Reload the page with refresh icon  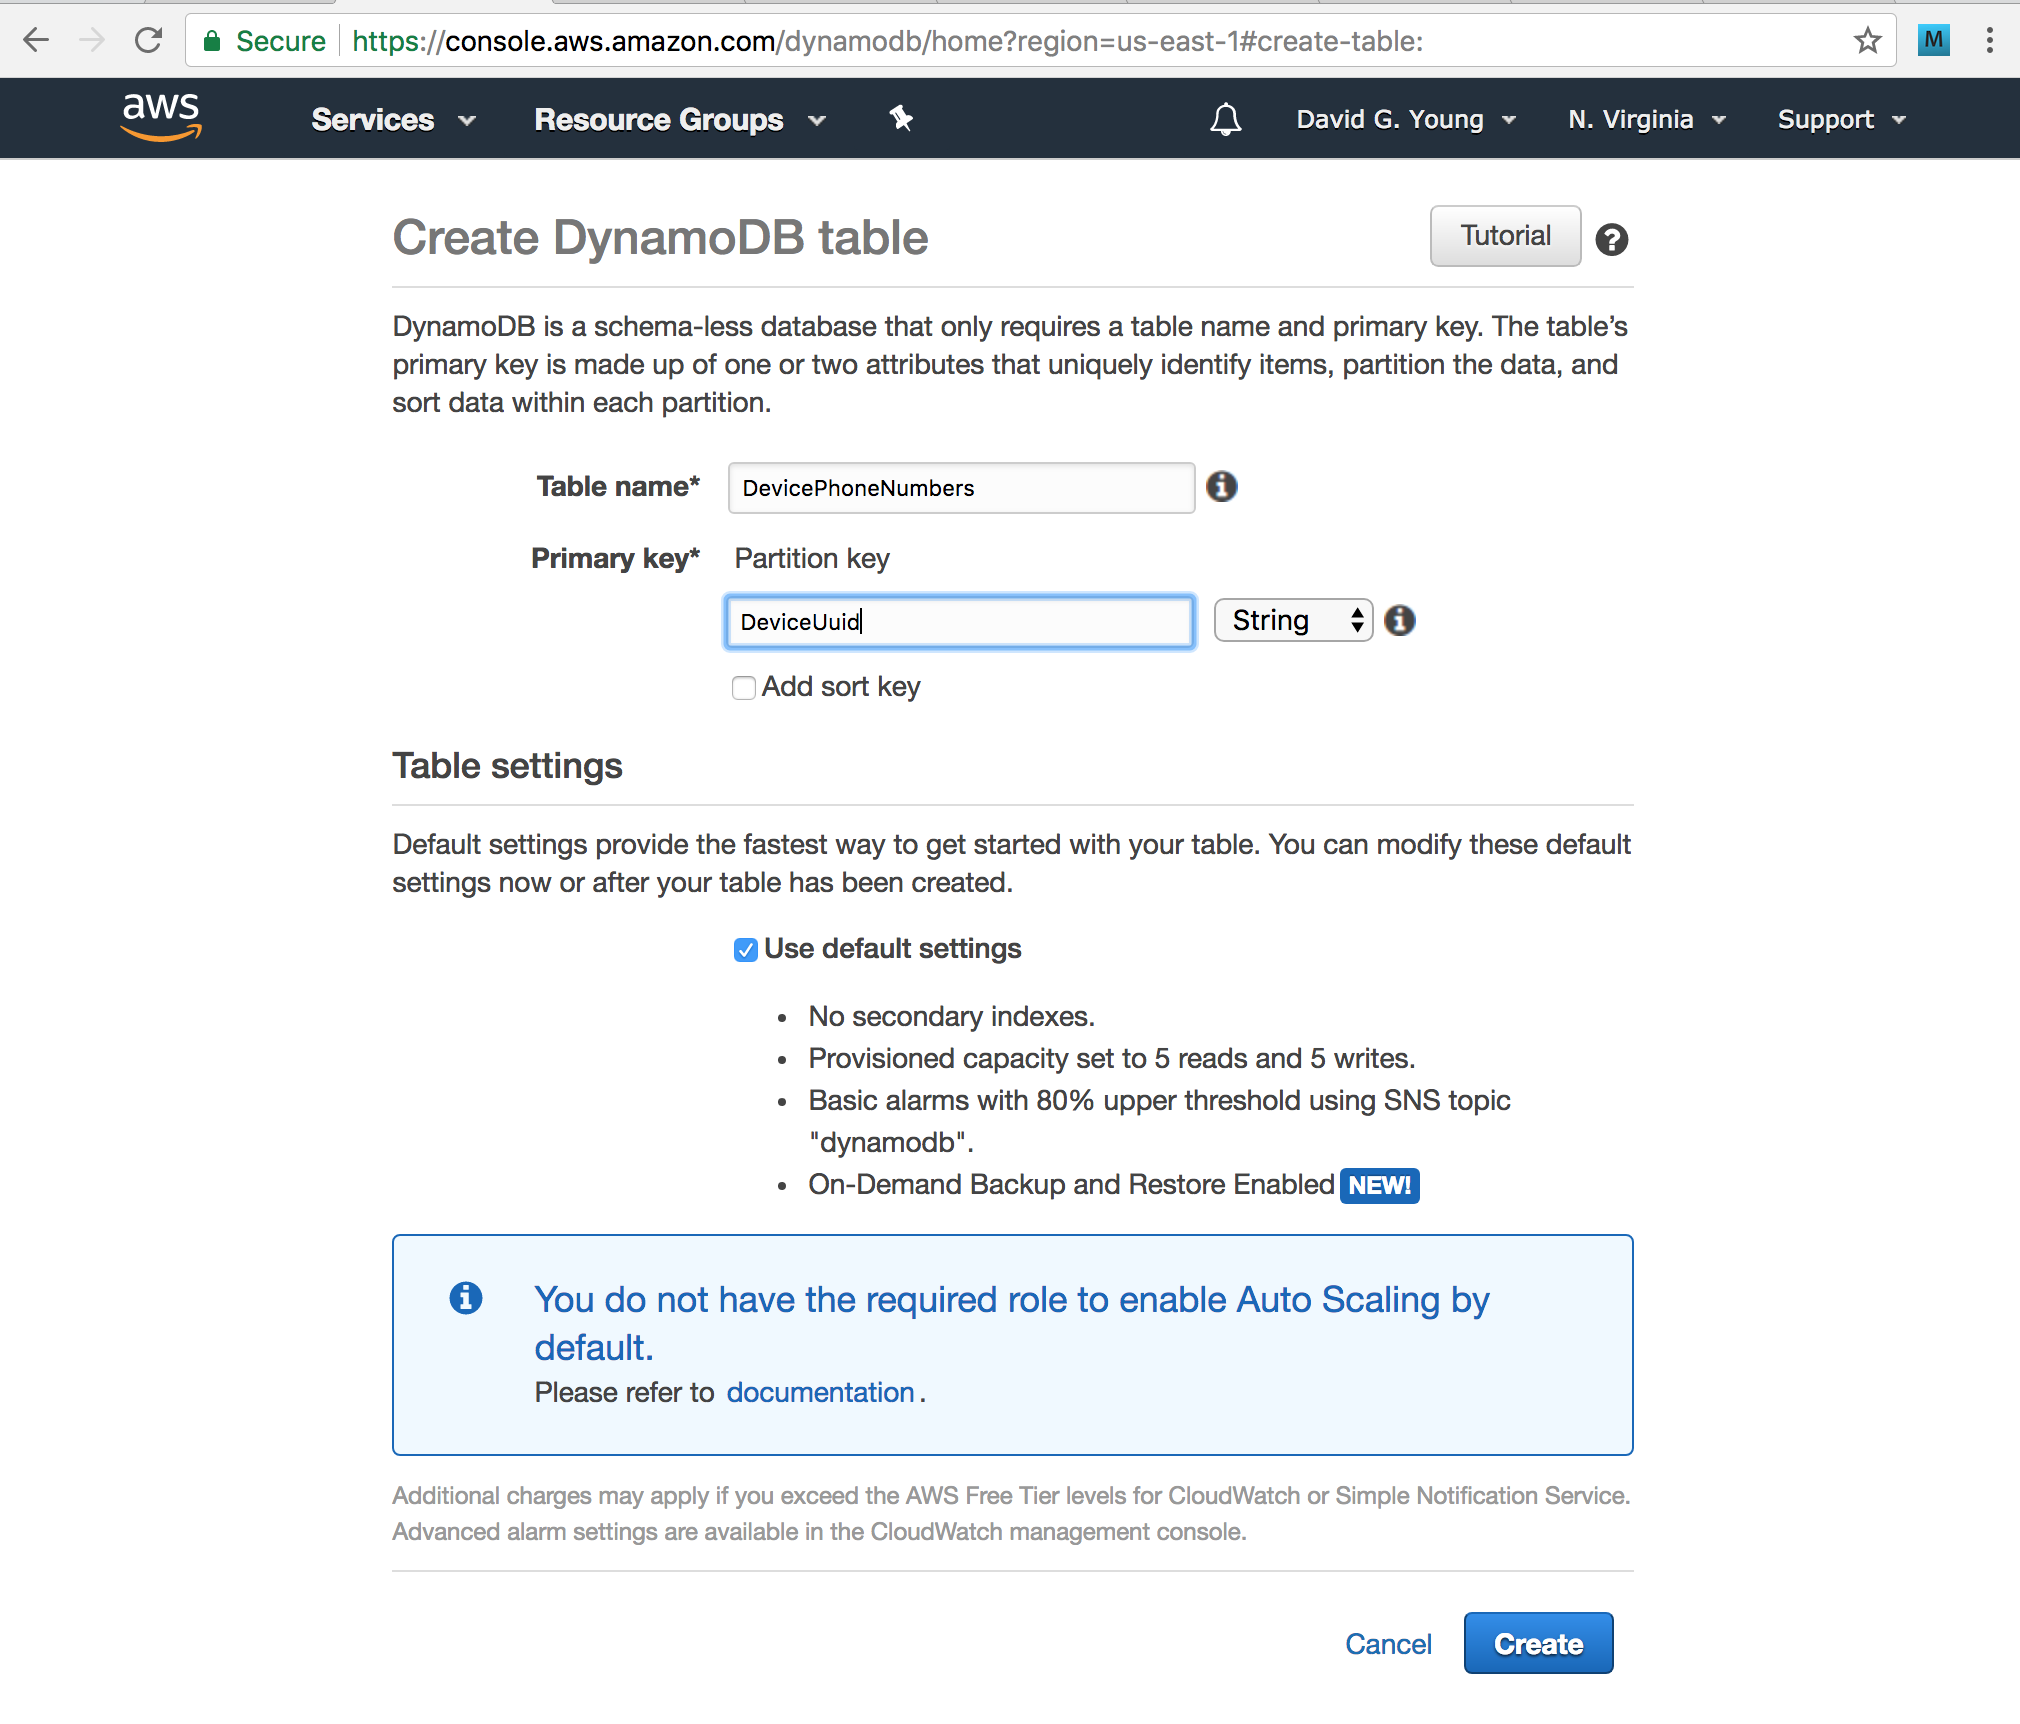(148, 41)
